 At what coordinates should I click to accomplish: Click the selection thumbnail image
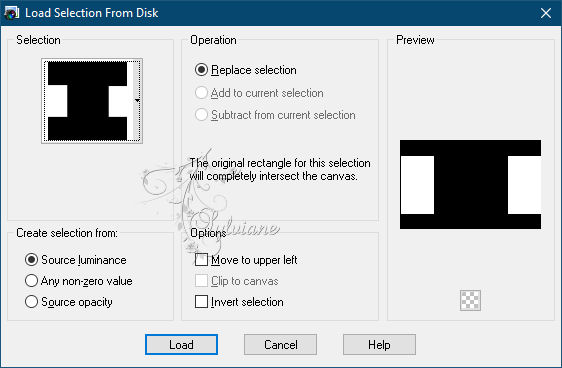coord(87,101)
